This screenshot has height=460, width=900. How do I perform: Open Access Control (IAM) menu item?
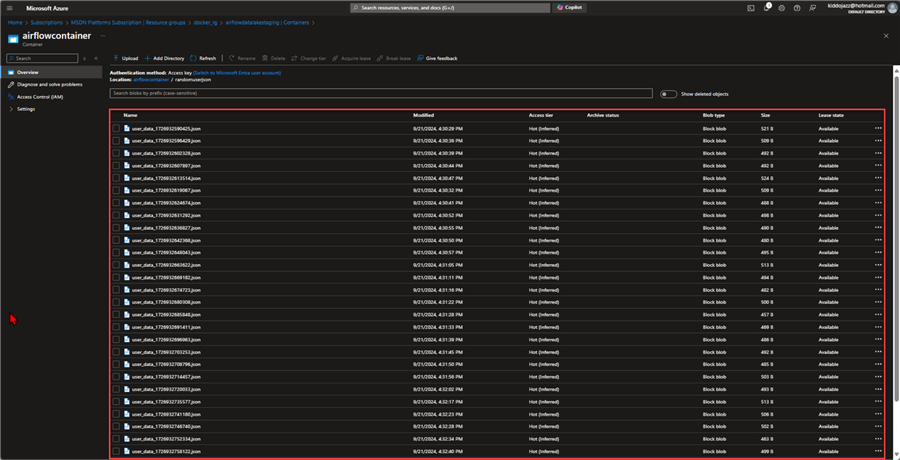click(x=40, y=97)
